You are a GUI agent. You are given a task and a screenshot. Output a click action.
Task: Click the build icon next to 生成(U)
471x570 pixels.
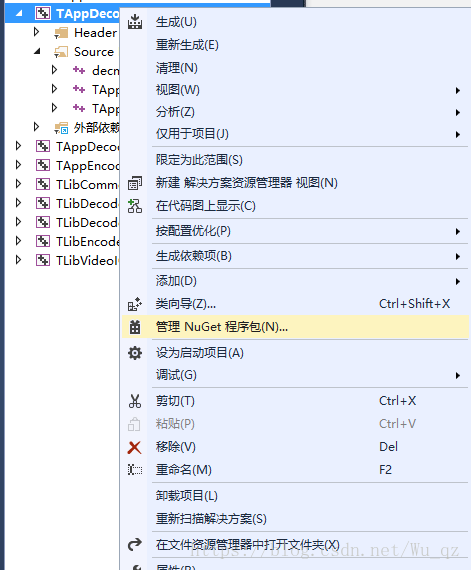pos(135,22)
